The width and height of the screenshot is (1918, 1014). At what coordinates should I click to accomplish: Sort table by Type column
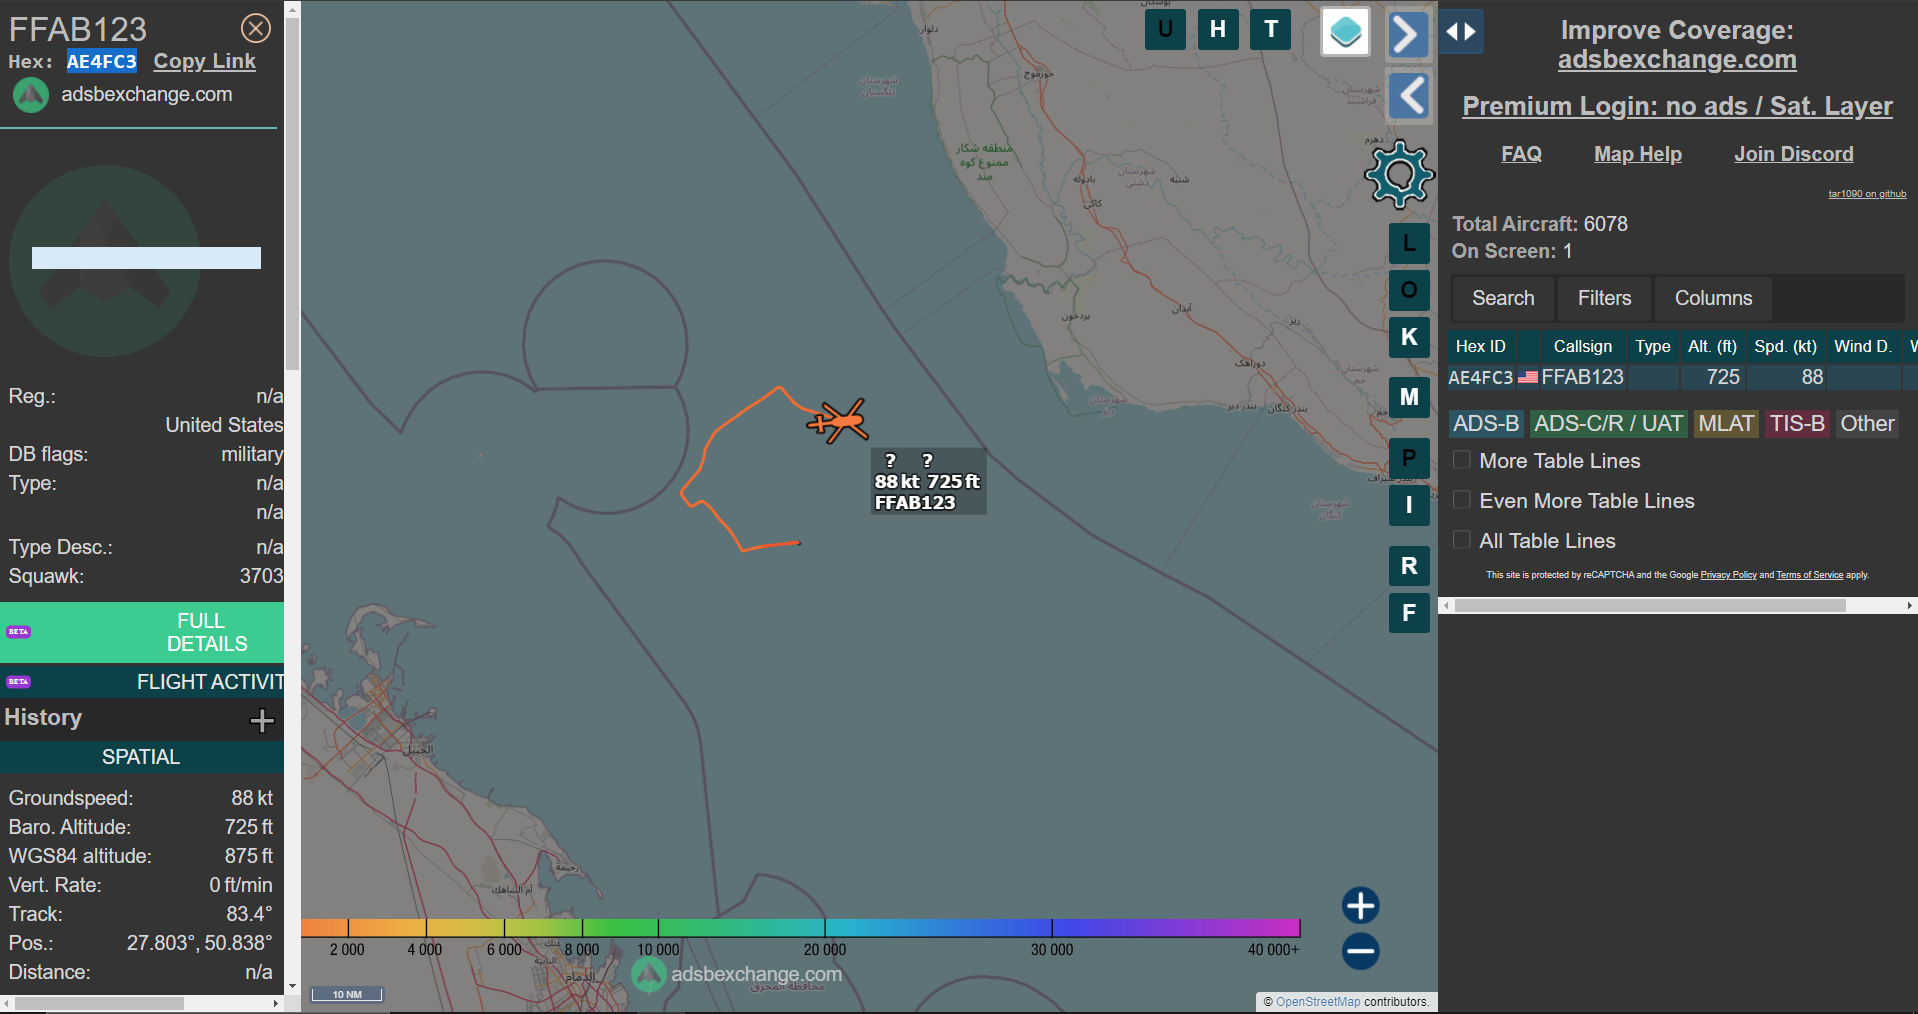click(1653, 346)
